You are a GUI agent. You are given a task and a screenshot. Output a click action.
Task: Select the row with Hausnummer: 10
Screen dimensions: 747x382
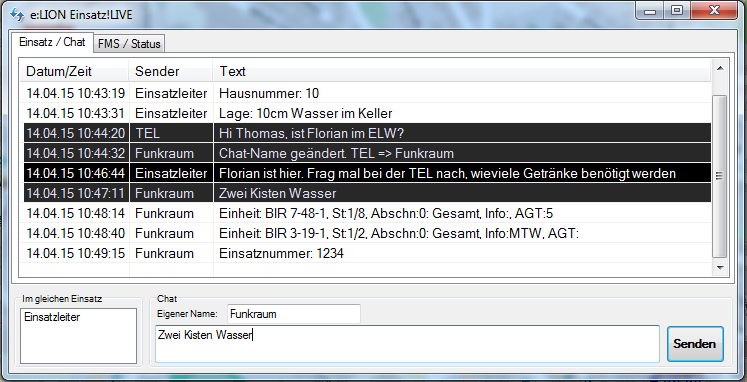367,93
